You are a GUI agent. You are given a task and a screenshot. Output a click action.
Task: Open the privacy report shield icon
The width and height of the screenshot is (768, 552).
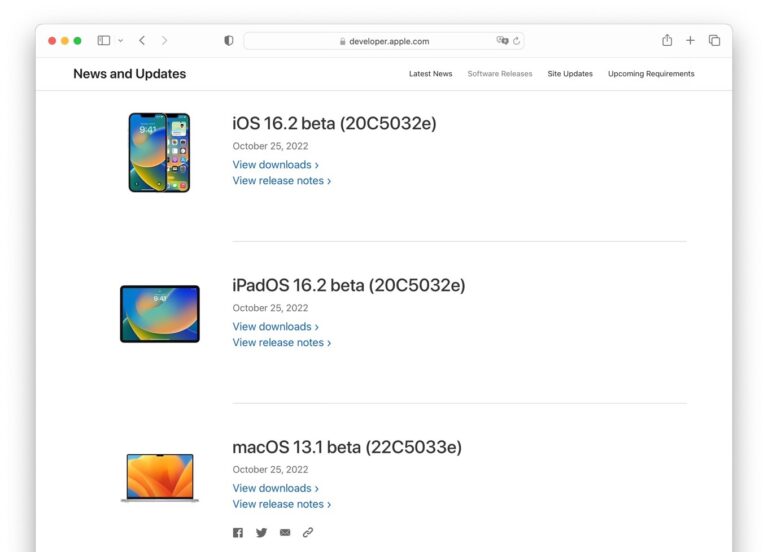tap(229, 41)
